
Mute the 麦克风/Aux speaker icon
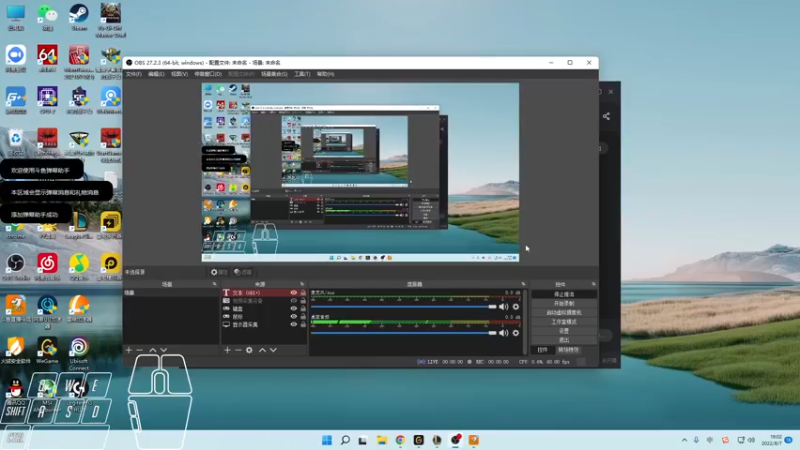pyautogui.click(x=504, y=307)
